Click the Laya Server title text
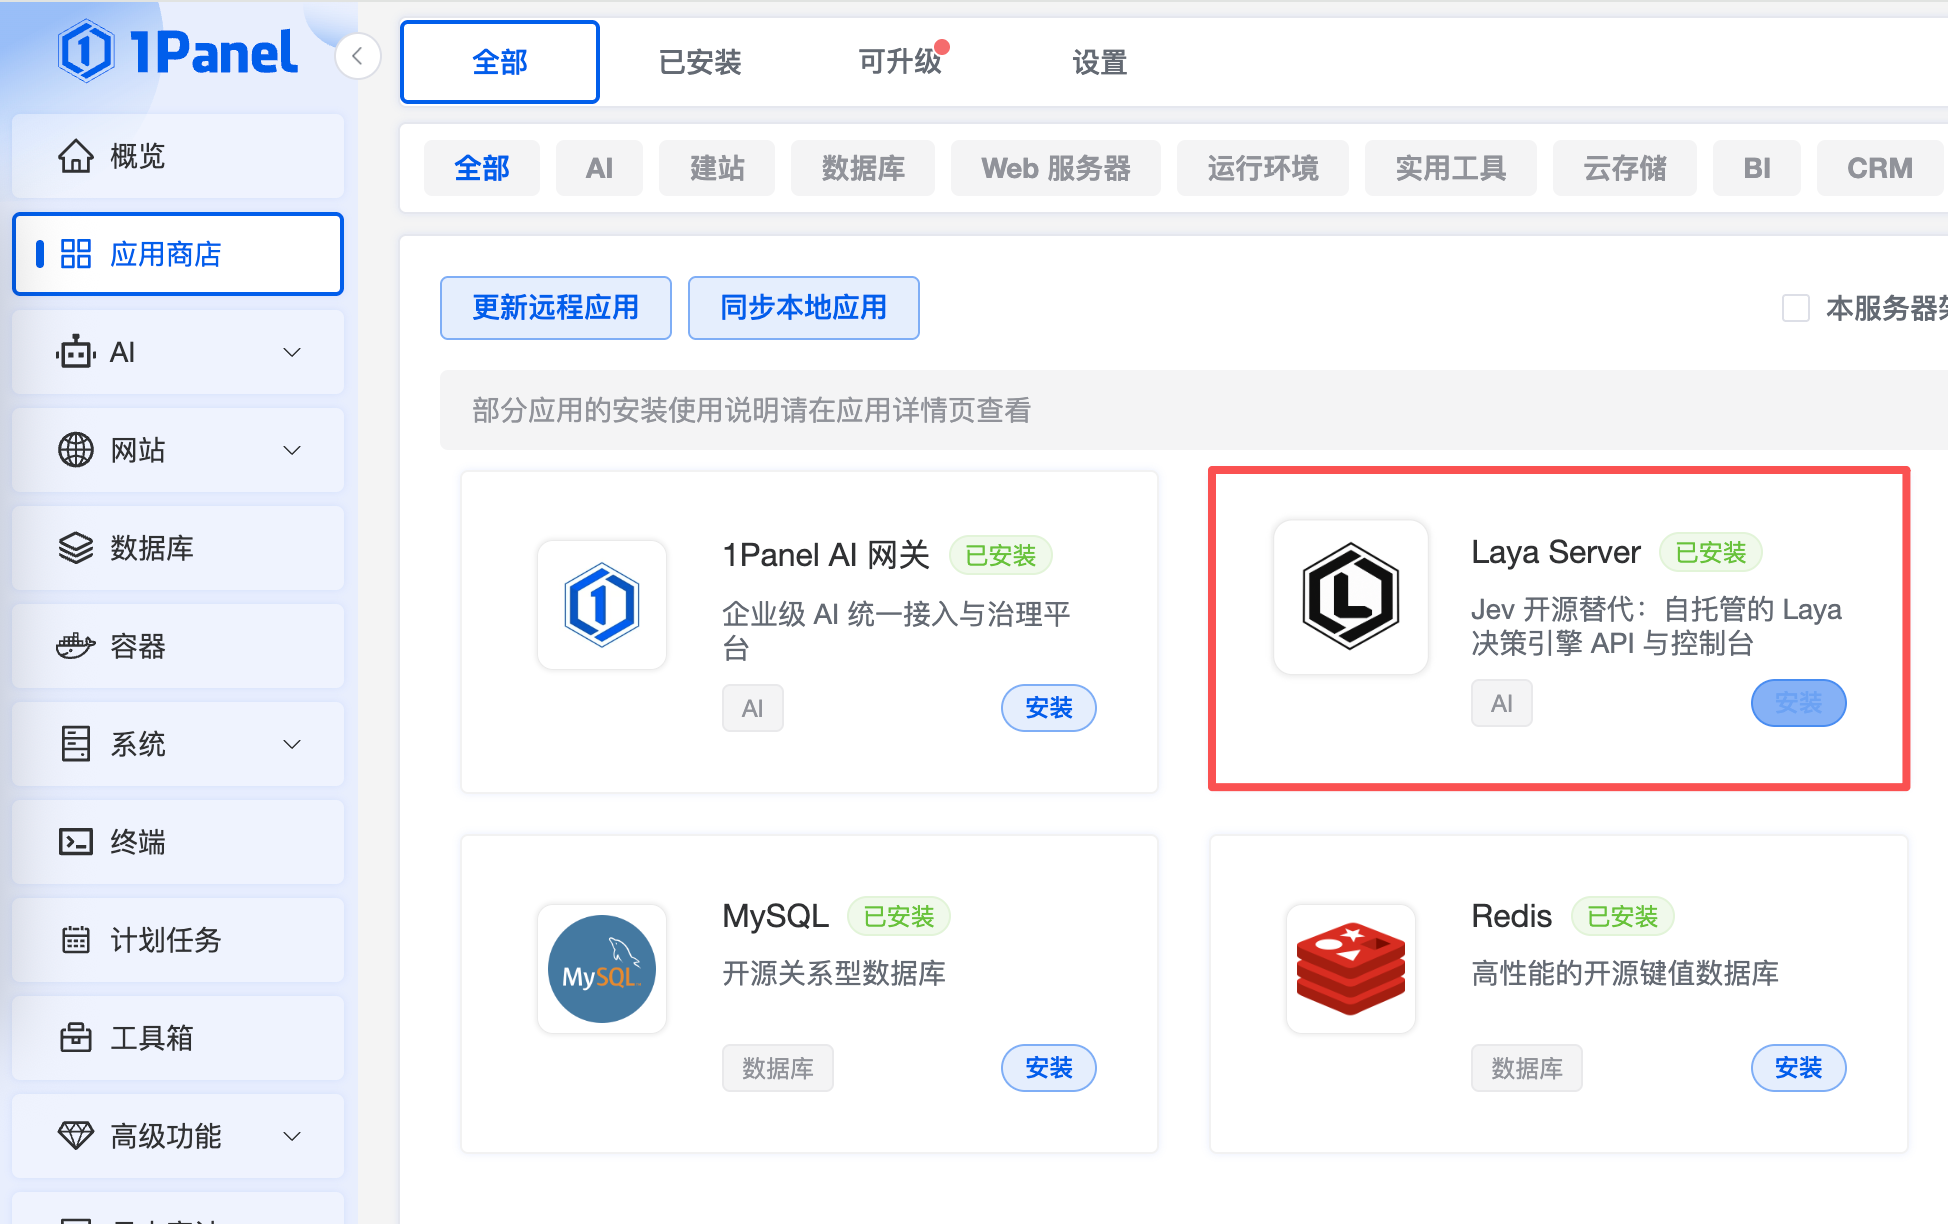 (x=1556, y=552)
